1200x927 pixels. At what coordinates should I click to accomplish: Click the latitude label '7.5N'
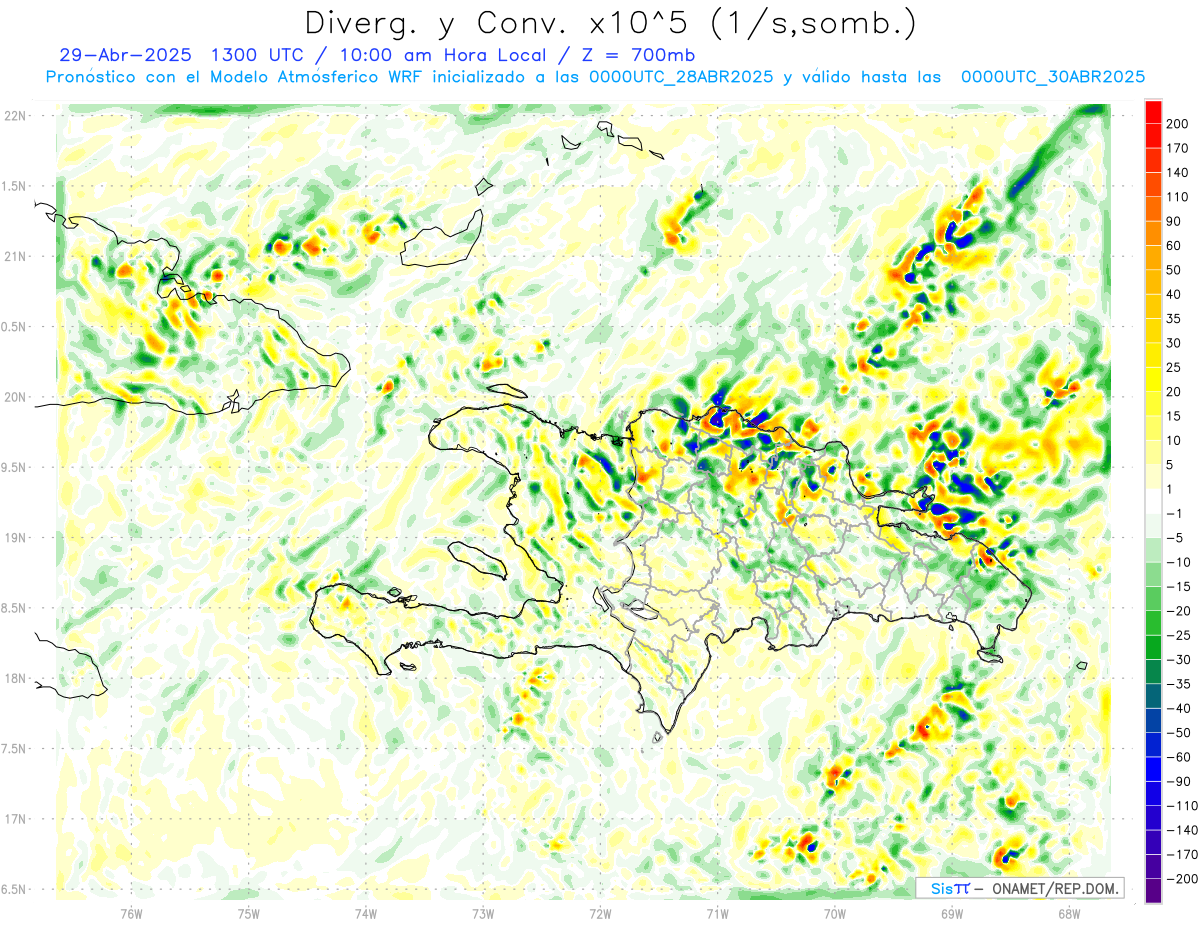[14, 749]
